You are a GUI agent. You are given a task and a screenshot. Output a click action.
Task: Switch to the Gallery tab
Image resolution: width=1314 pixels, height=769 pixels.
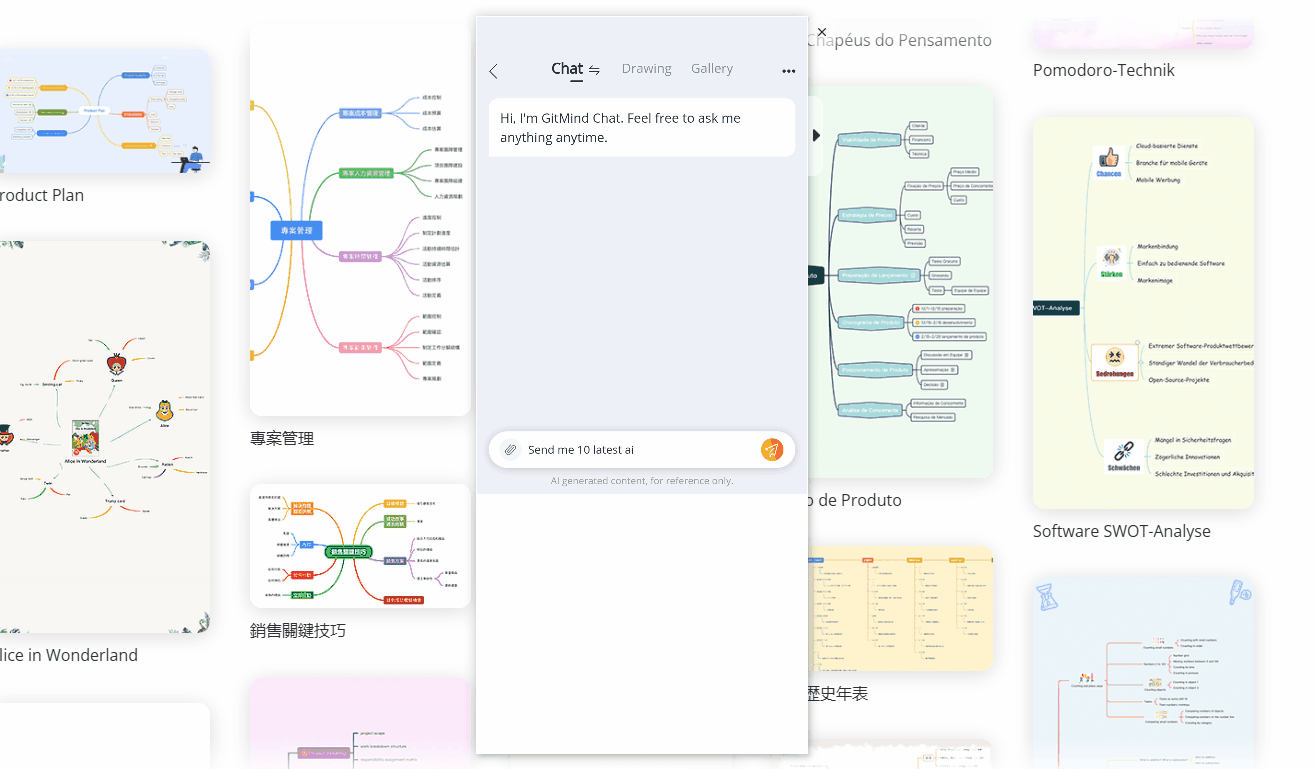711,69
